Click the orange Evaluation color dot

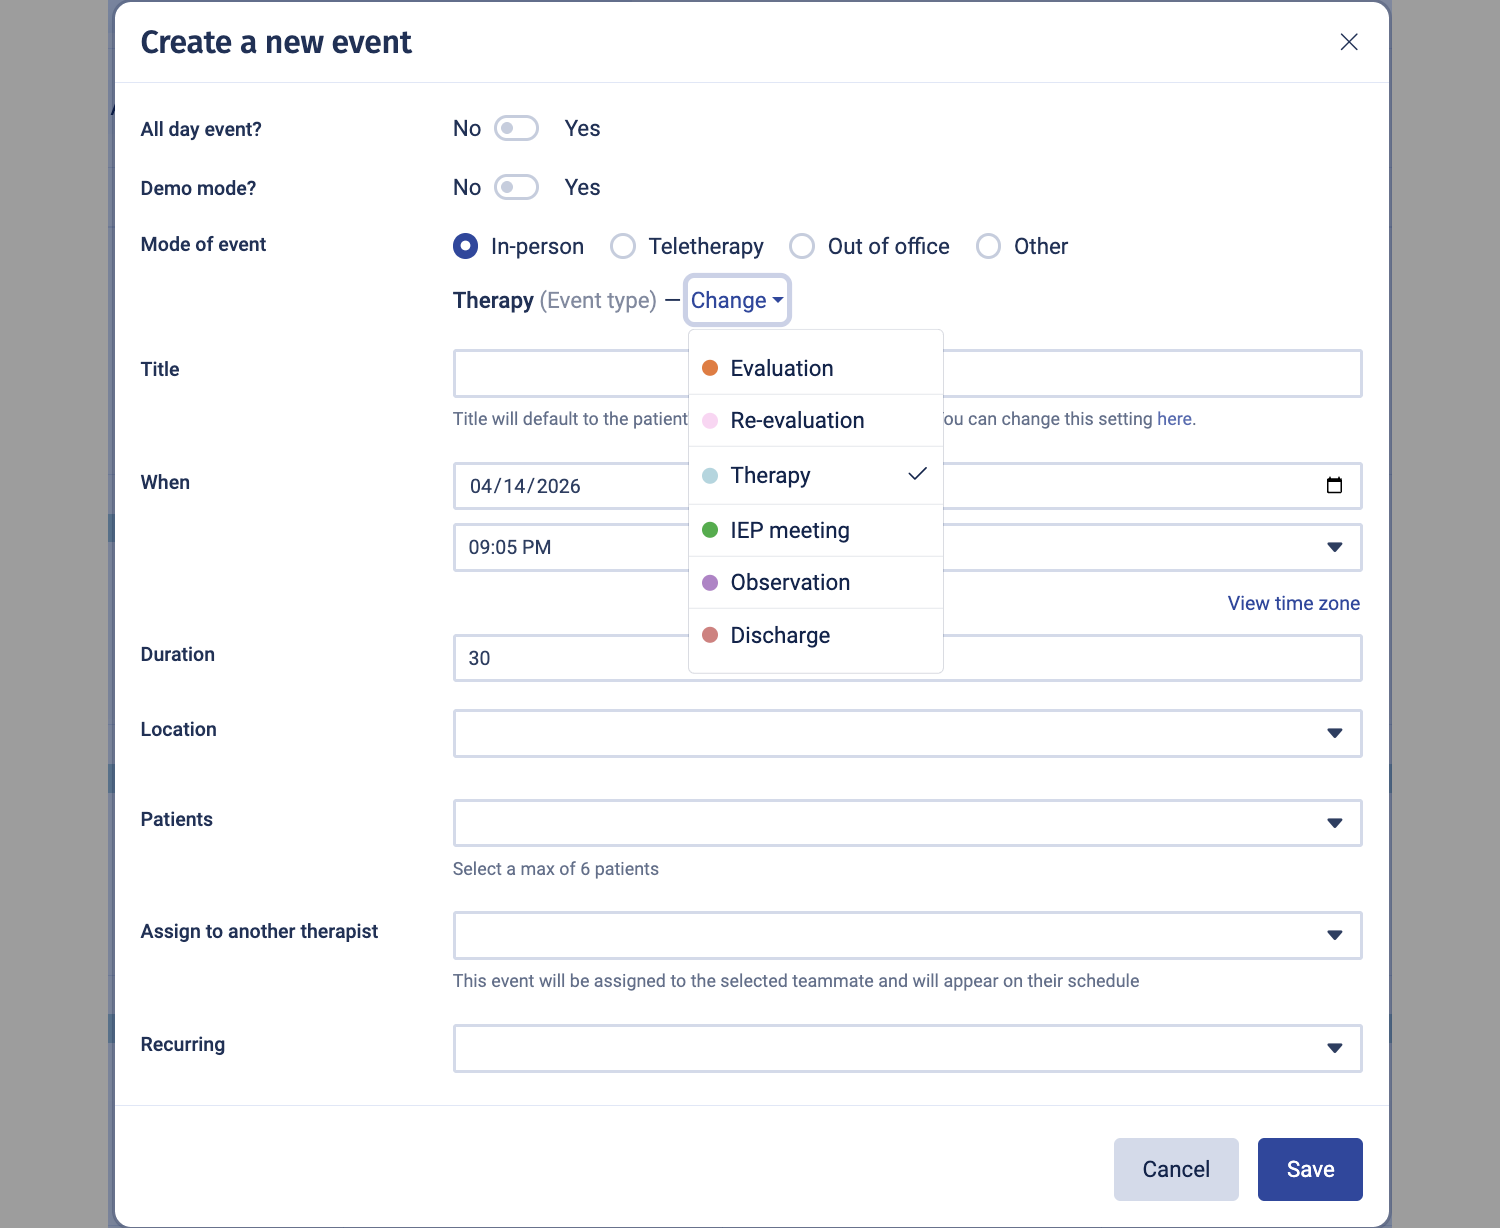point(710,368)
